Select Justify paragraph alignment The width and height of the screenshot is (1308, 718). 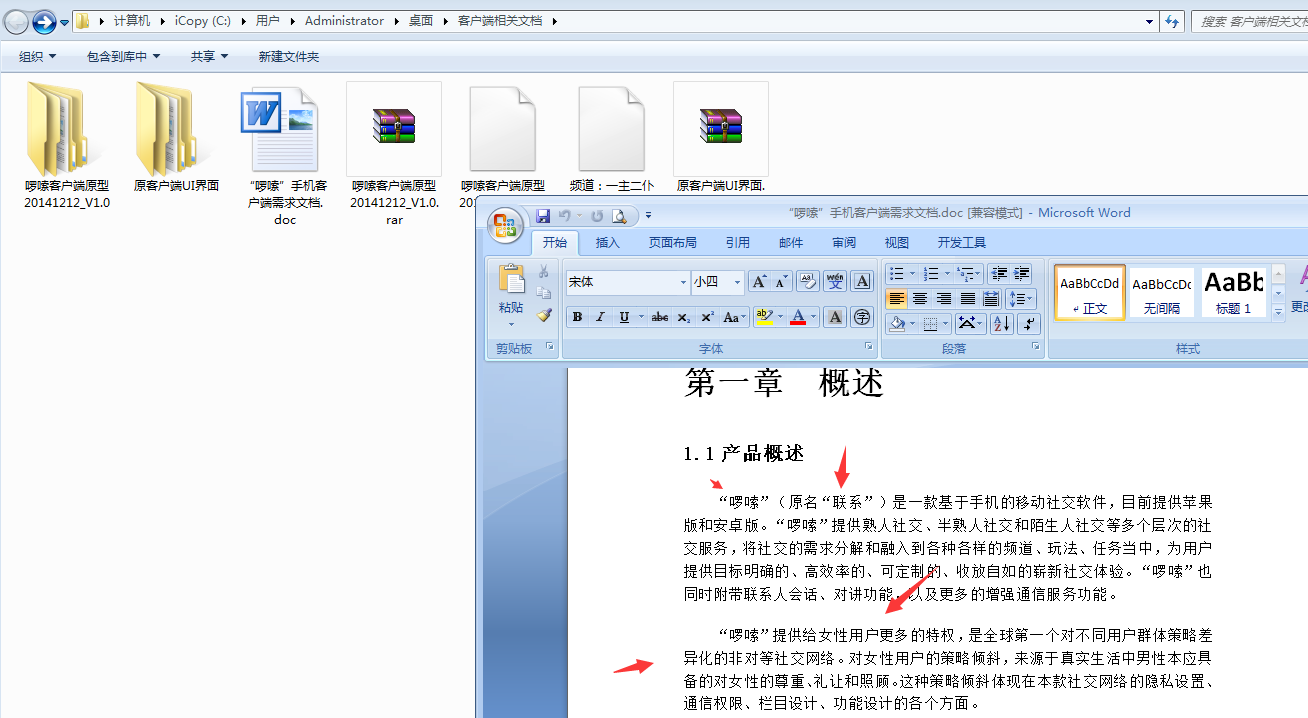tap(968, 298)
